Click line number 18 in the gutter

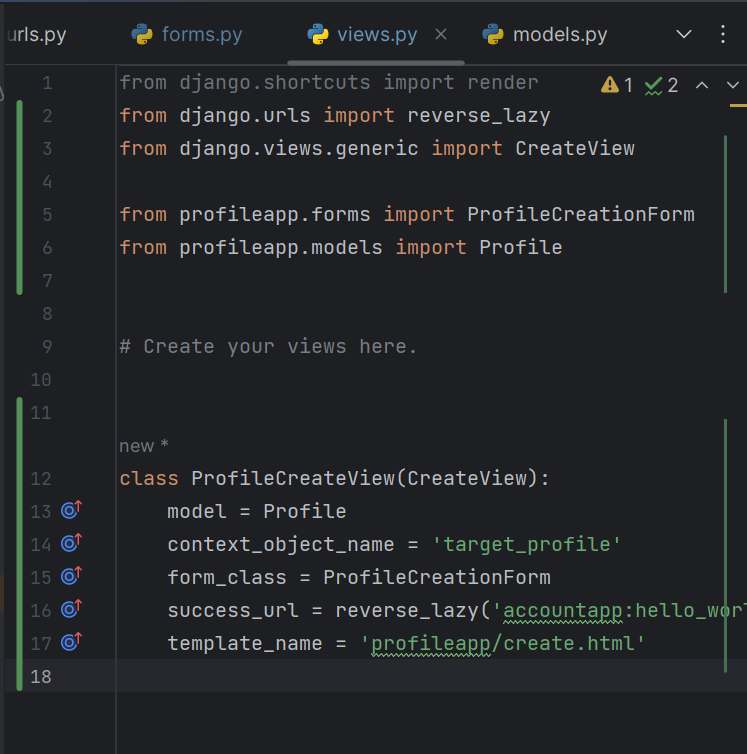tap(41, 677)
